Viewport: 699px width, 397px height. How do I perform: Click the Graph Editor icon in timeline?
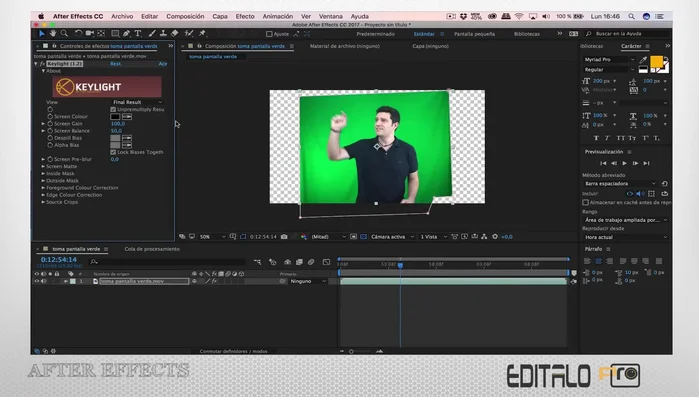point(326,262)
